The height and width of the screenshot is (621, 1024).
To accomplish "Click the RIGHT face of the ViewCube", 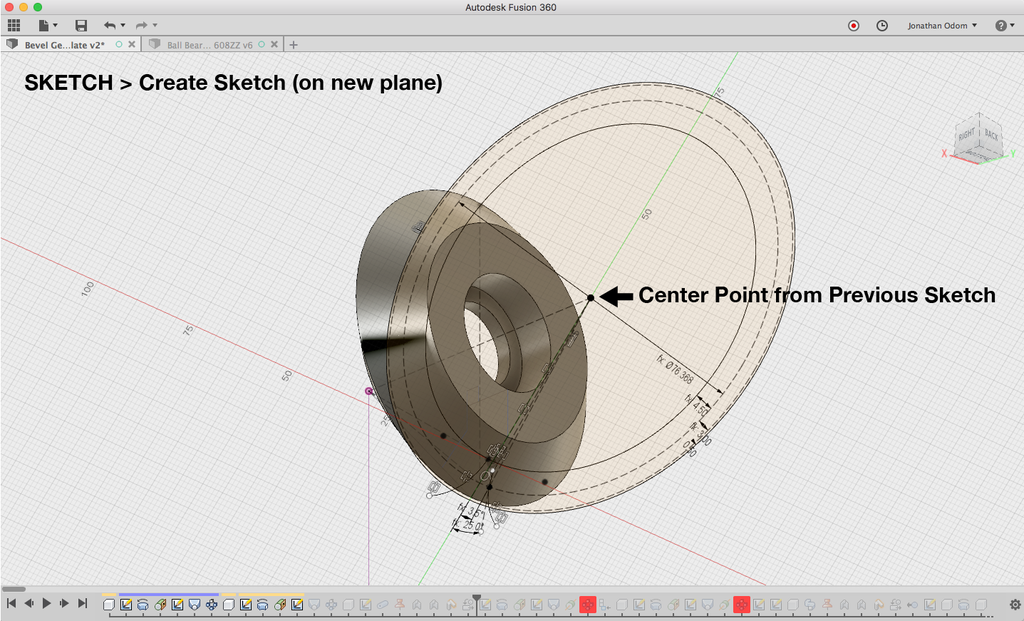I will pos(966,135).
